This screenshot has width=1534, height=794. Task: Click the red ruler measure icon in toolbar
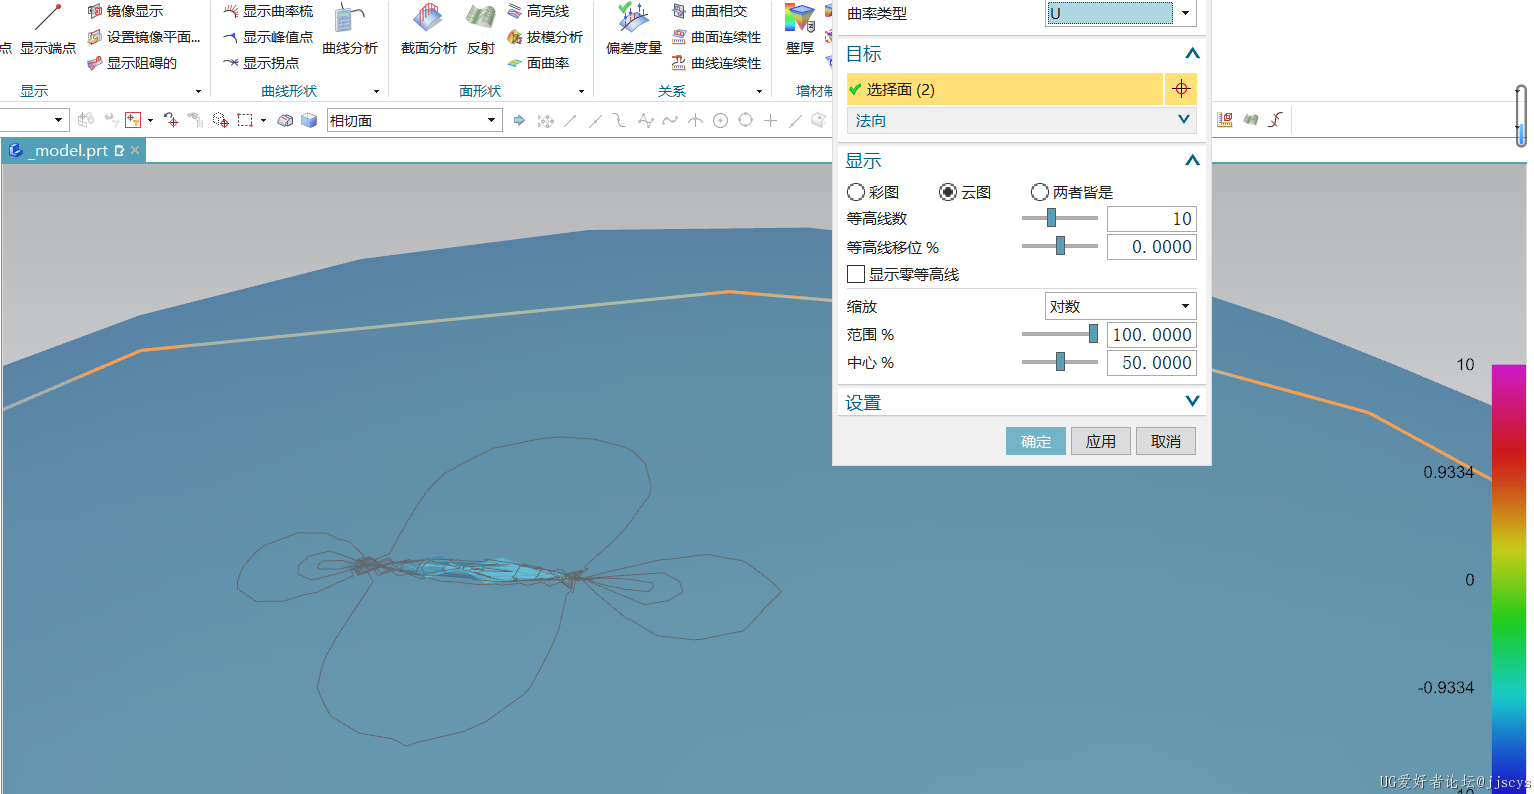pos(1225,120)
